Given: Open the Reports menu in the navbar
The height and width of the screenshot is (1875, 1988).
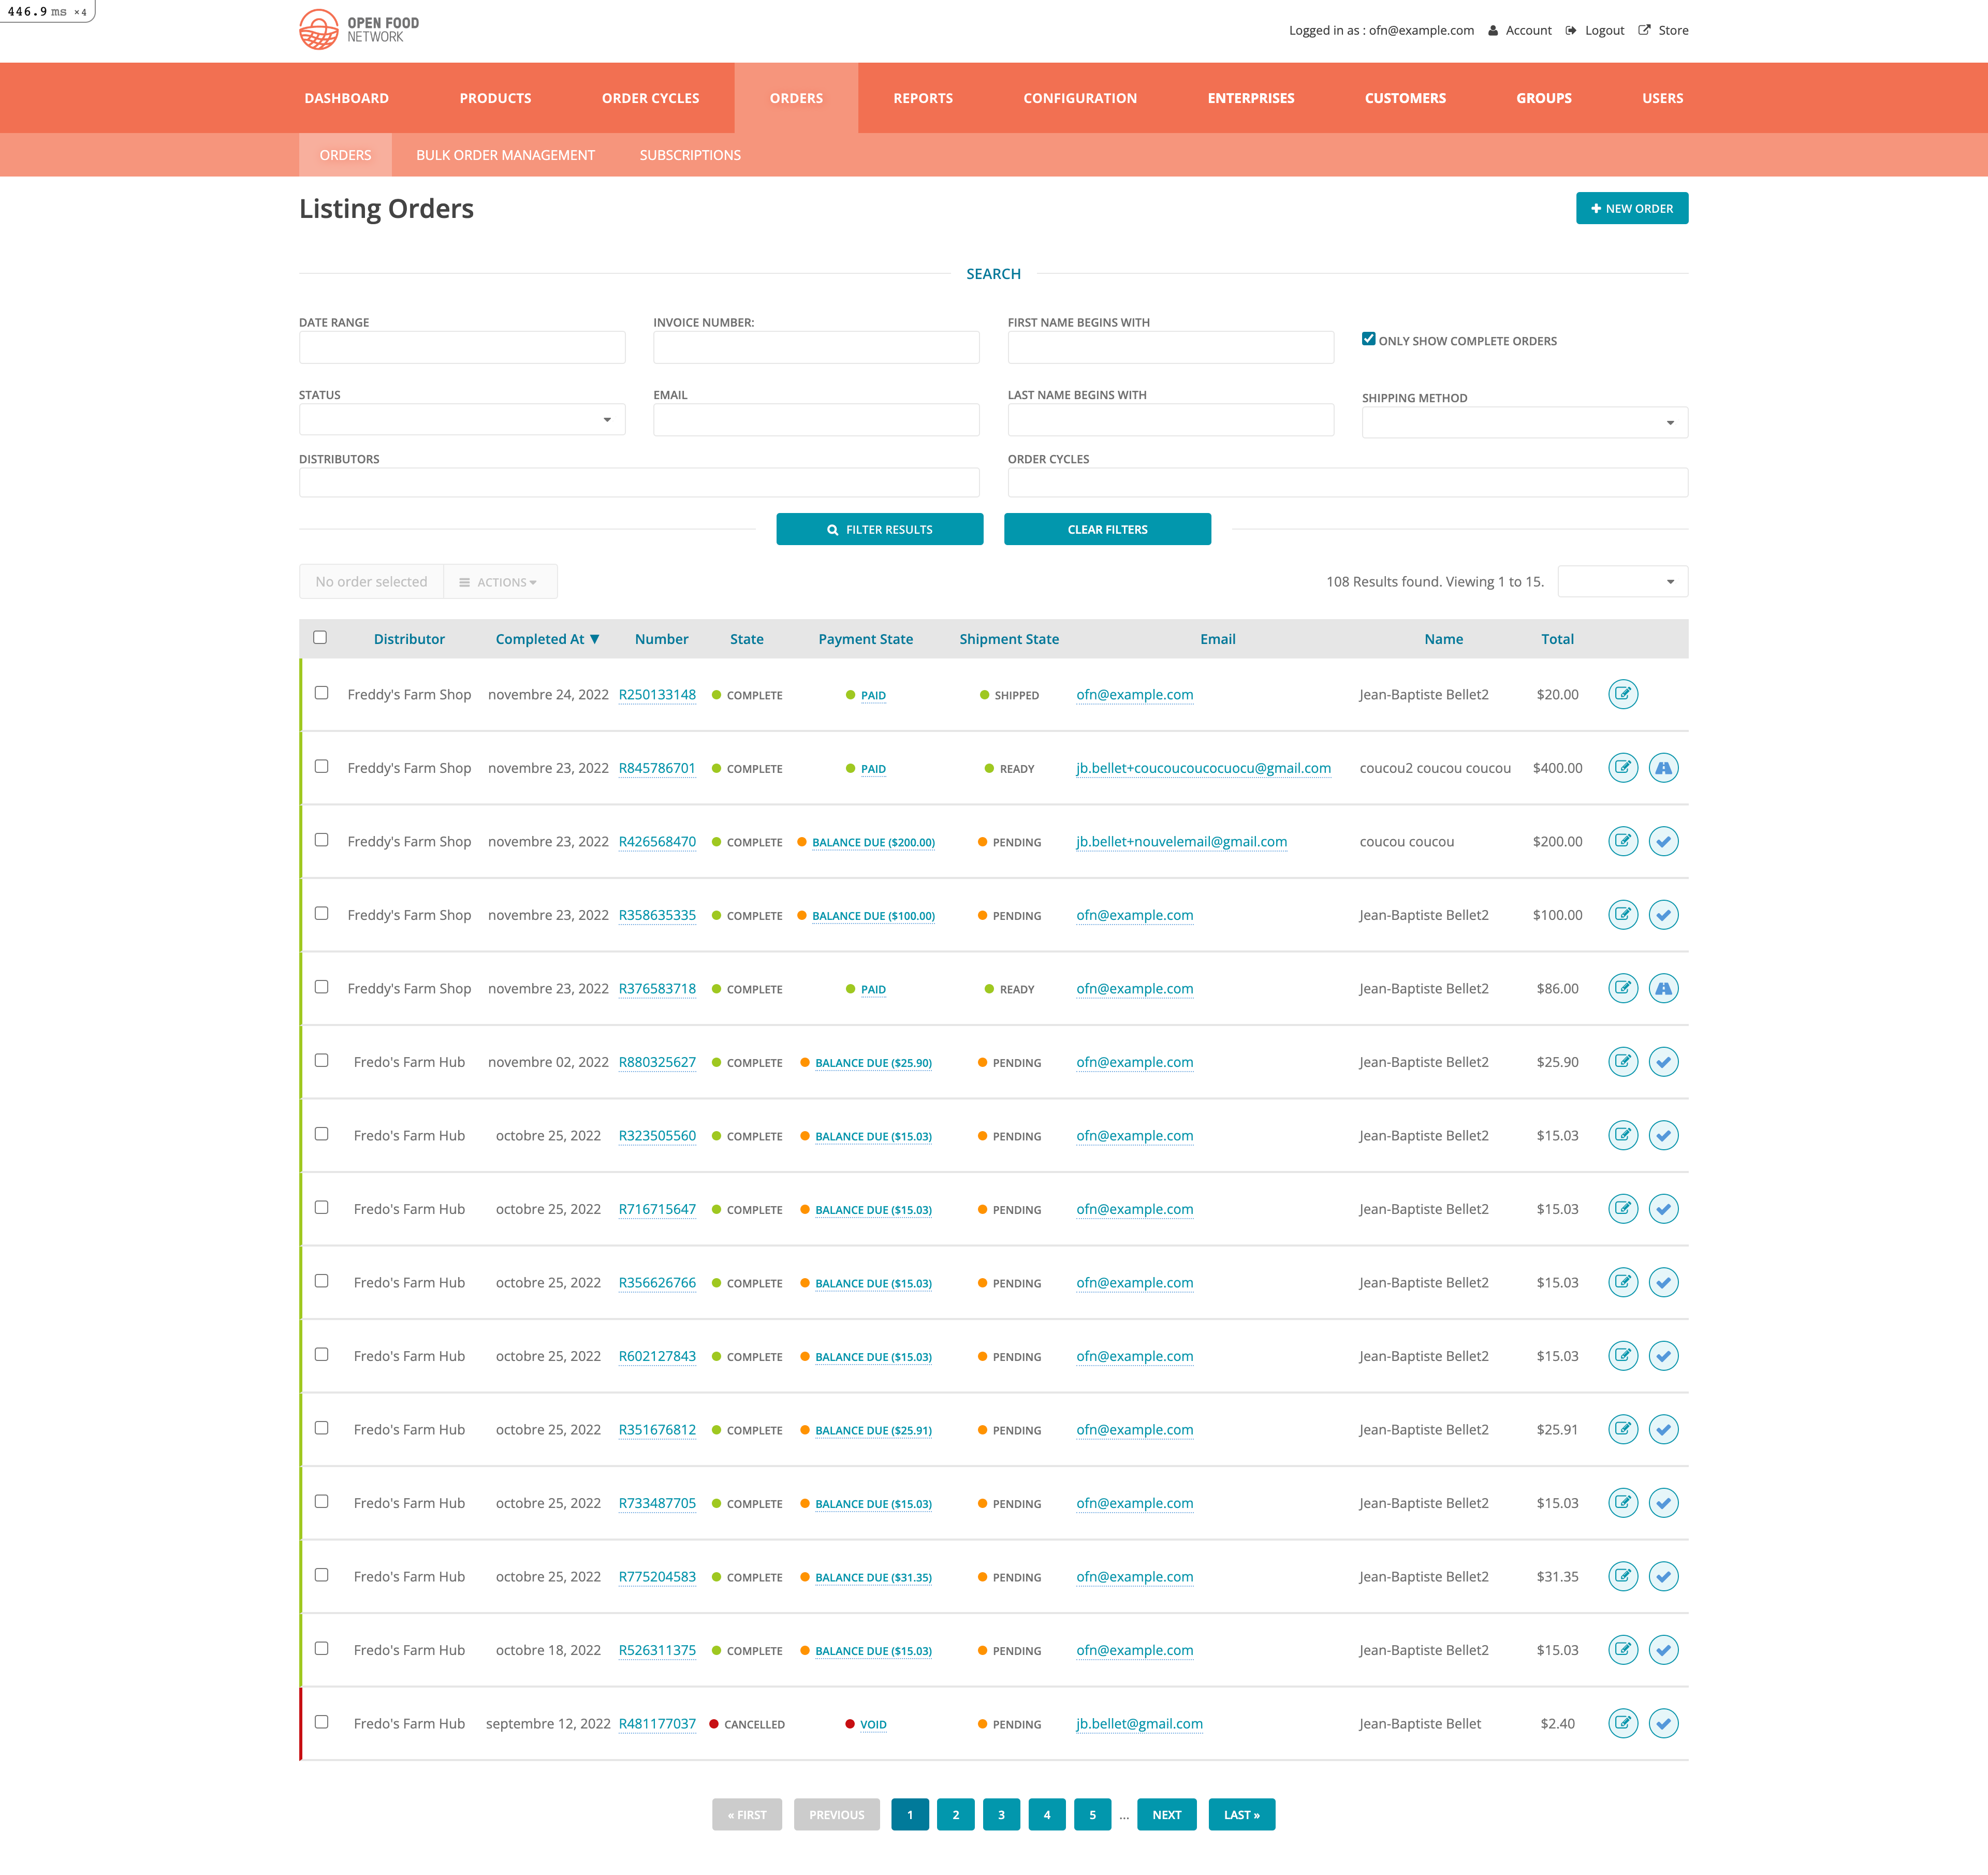Looking at the screenshot, I should 923,97.
